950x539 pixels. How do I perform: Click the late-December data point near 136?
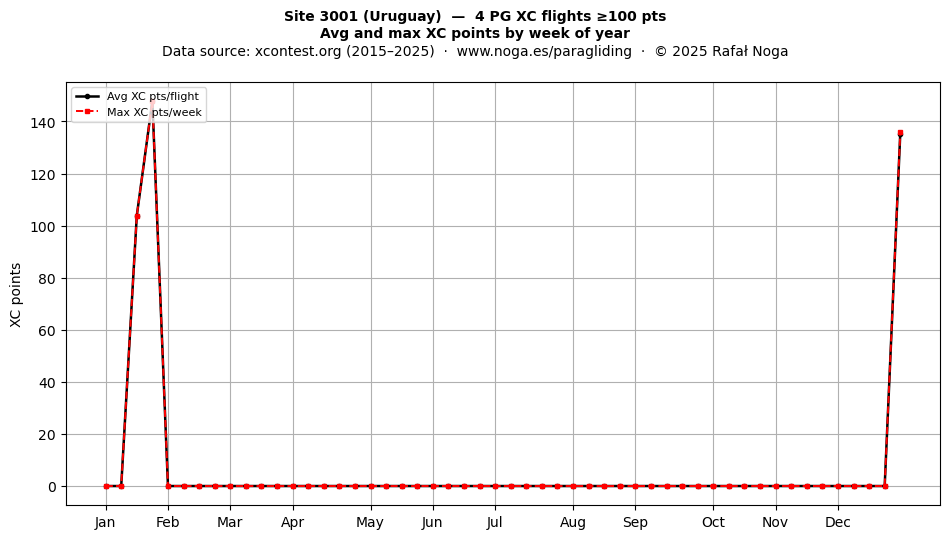click(x=900, y=133)
